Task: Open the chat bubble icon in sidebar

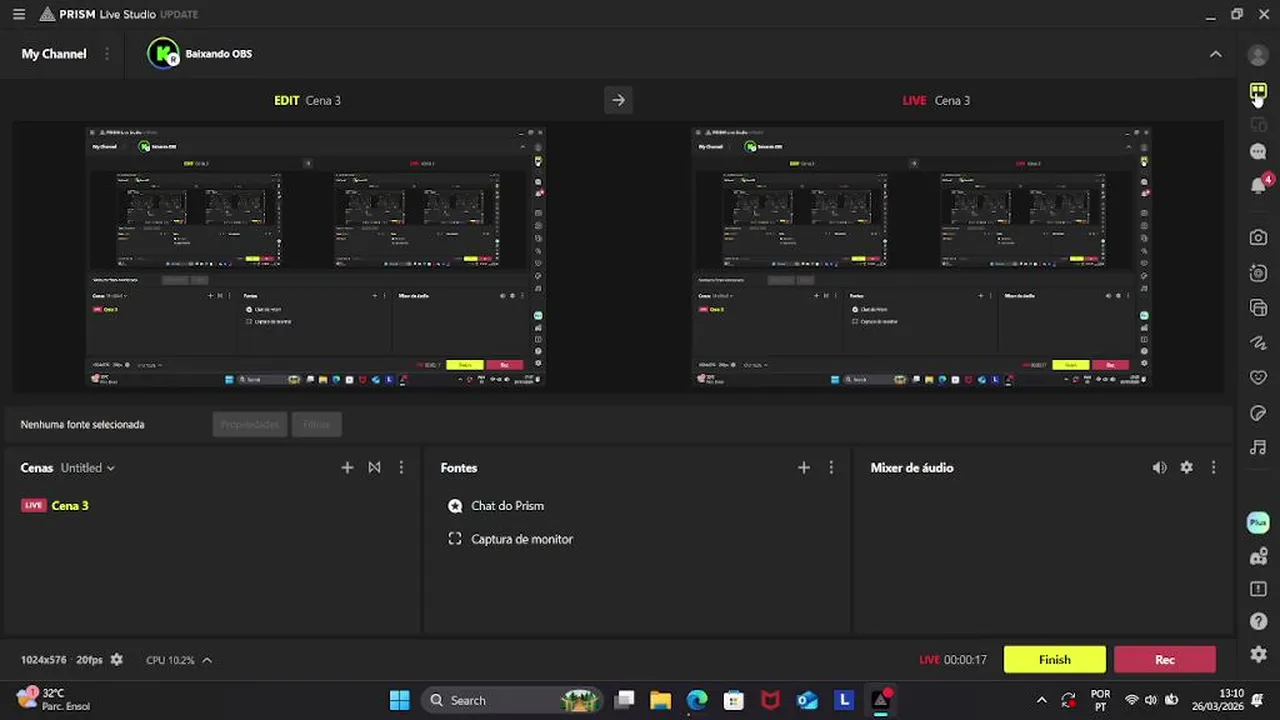Action: pyautogui.click(x=1258, y=152)
